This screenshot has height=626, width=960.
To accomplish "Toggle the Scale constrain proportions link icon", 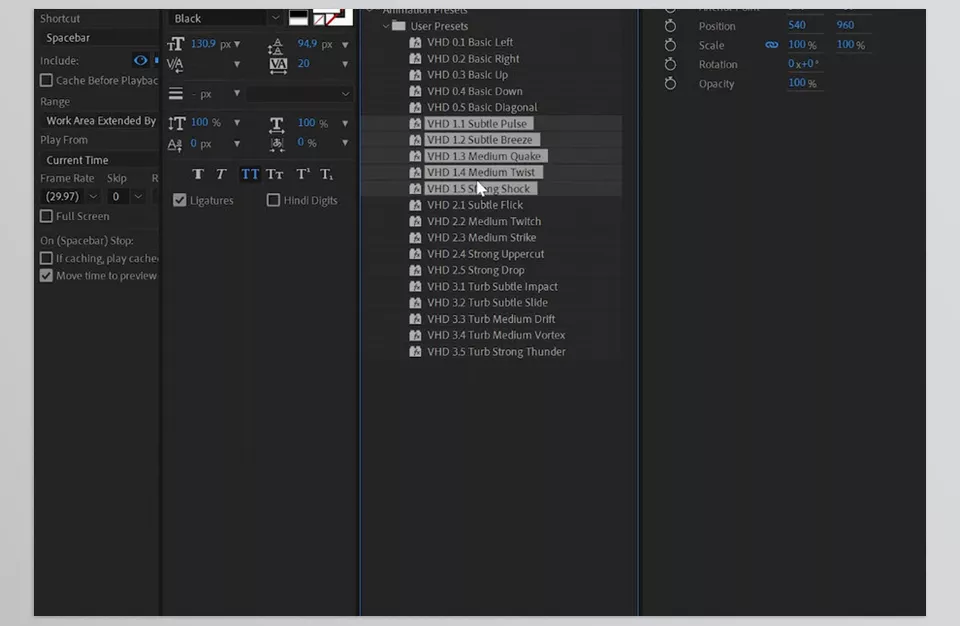I will click(x=771, y=45).
